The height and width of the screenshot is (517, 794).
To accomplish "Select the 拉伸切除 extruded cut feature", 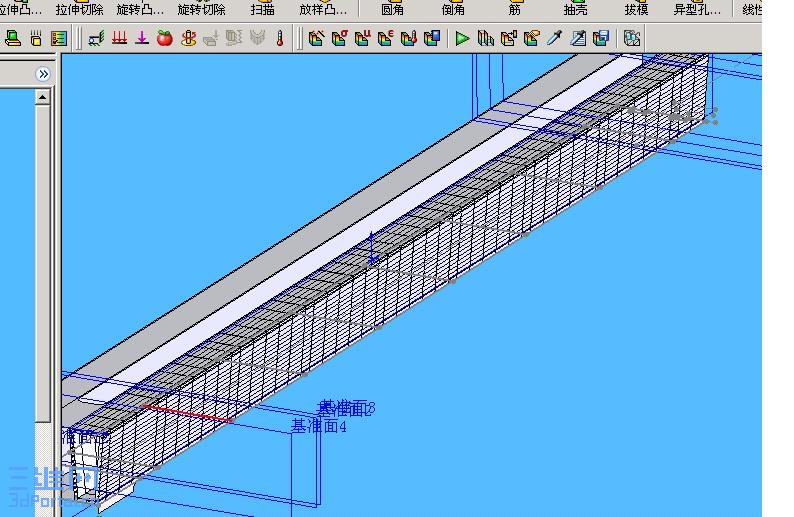I will tap(80, 10).
